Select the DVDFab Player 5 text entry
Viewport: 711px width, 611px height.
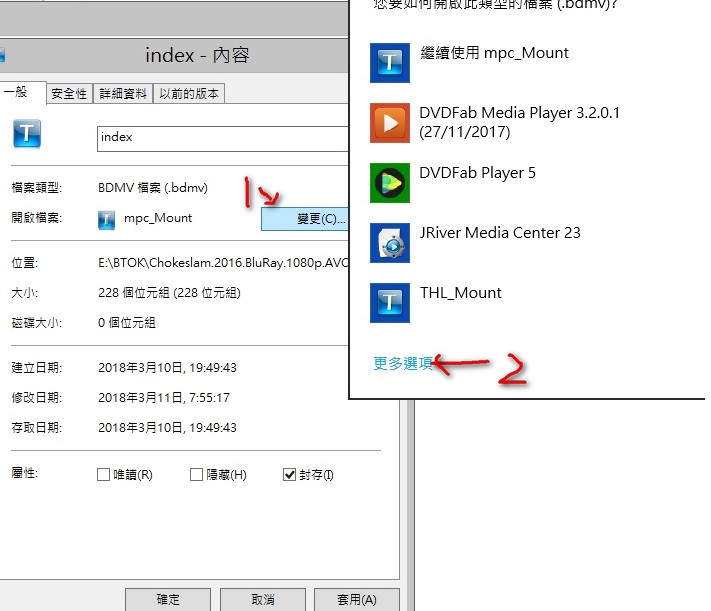477,173
